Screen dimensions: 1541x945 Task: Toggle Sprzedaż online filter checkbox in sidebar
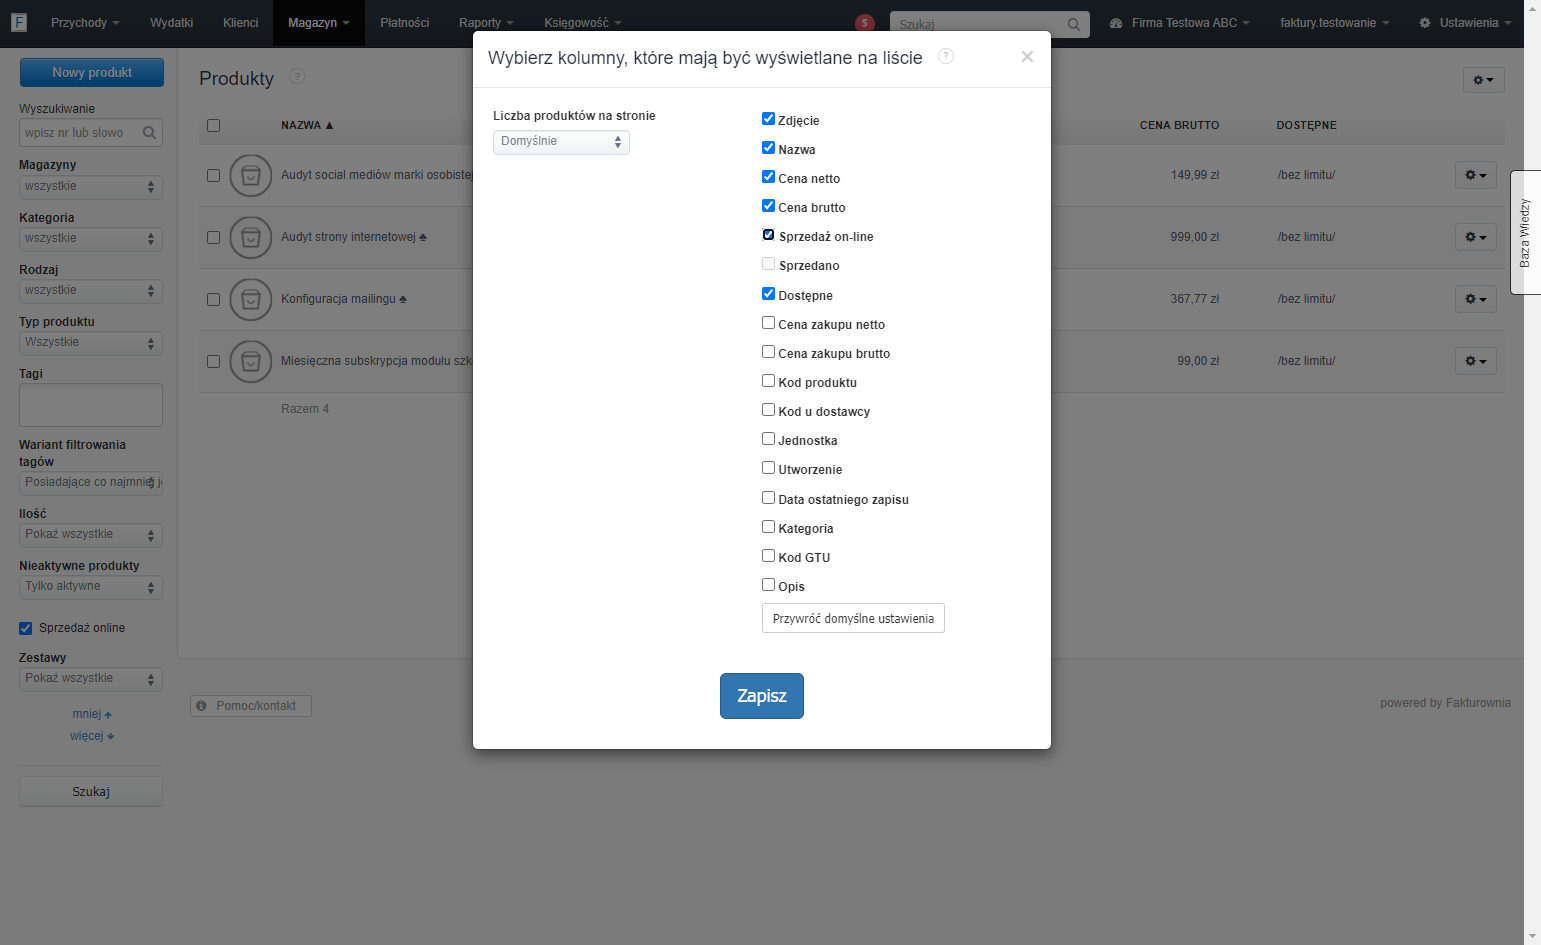[26, 628]
